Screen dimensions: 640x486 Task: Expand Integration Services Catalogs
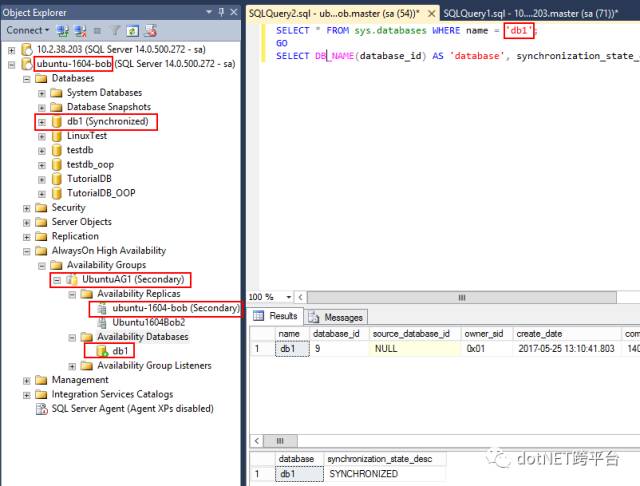[x=27, y=395]
